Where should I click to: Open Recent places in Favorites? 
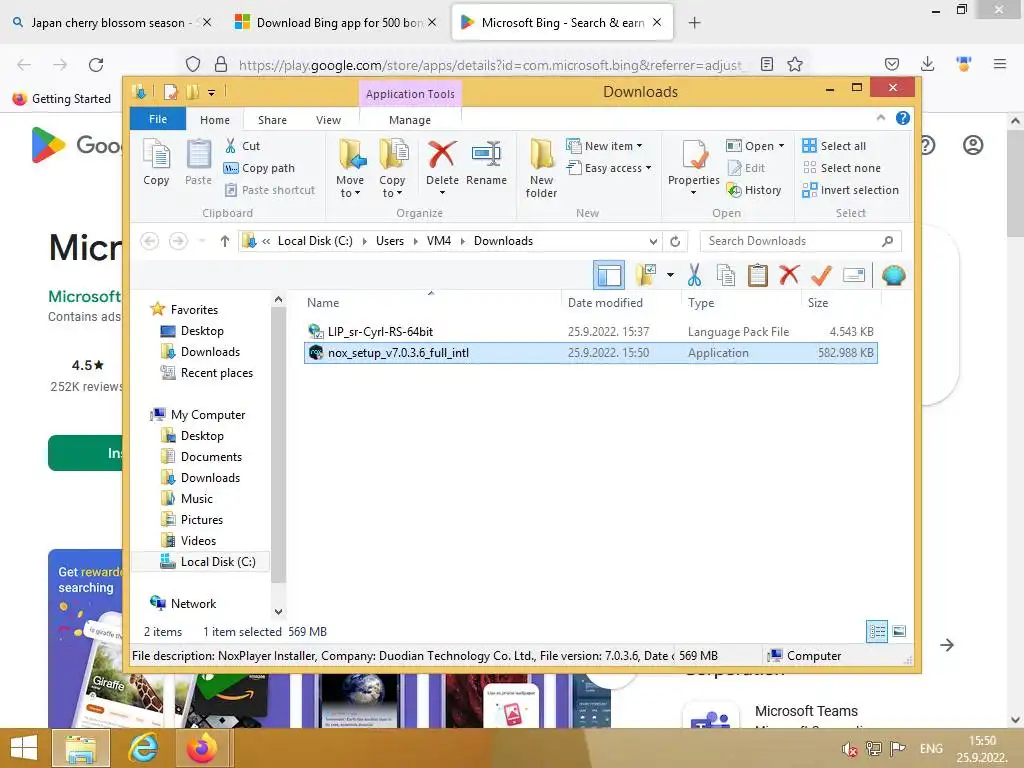pyautogui.click(x=216, y=372)
